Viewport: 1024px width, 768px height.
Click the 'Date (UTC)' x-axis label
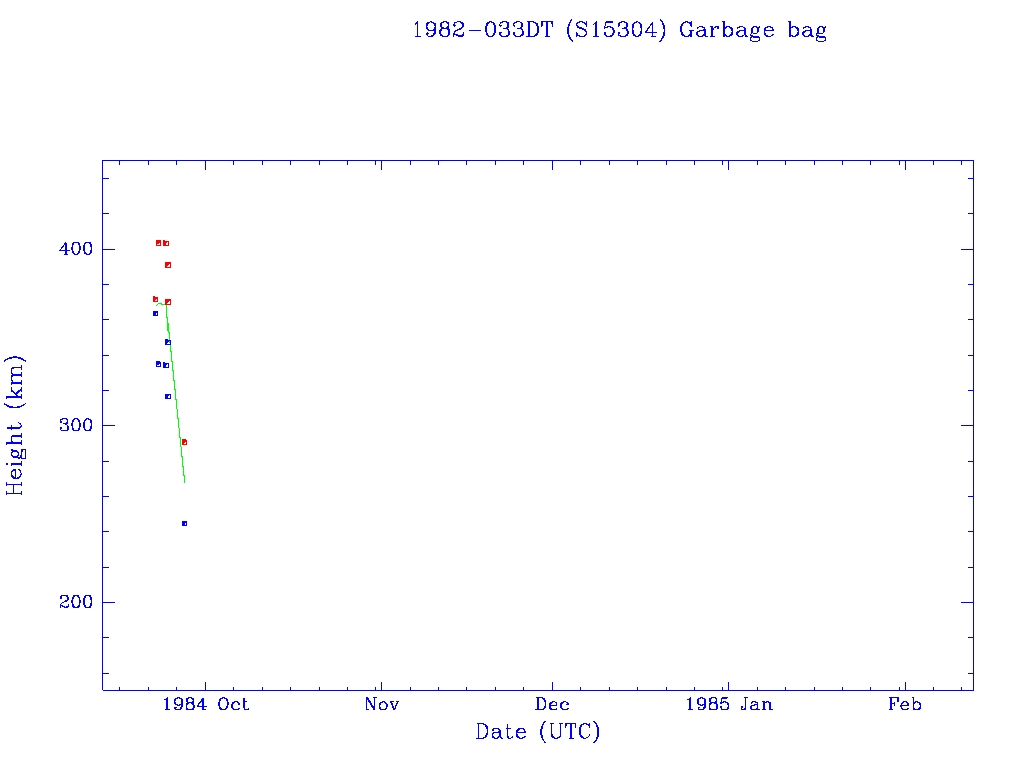pyautogui.click(x=538, y=732)
